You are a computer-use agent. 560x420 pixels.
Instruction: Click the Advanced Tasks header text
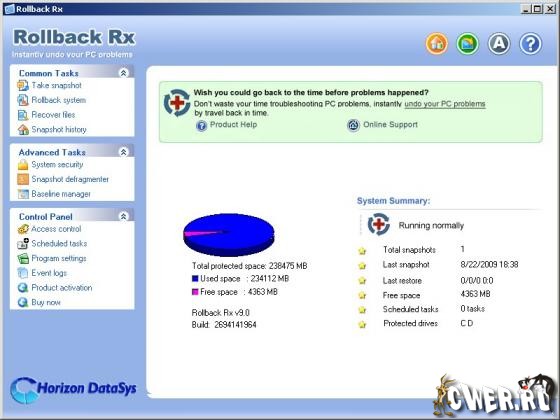pyautogui.click(x=52, y=152)
